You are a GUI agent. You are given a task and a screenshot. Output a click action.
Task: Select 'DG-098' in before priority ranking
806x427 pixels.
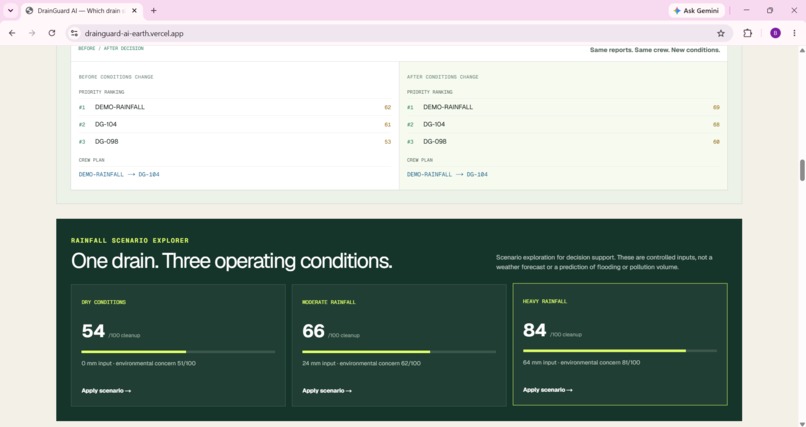[106, 141]
